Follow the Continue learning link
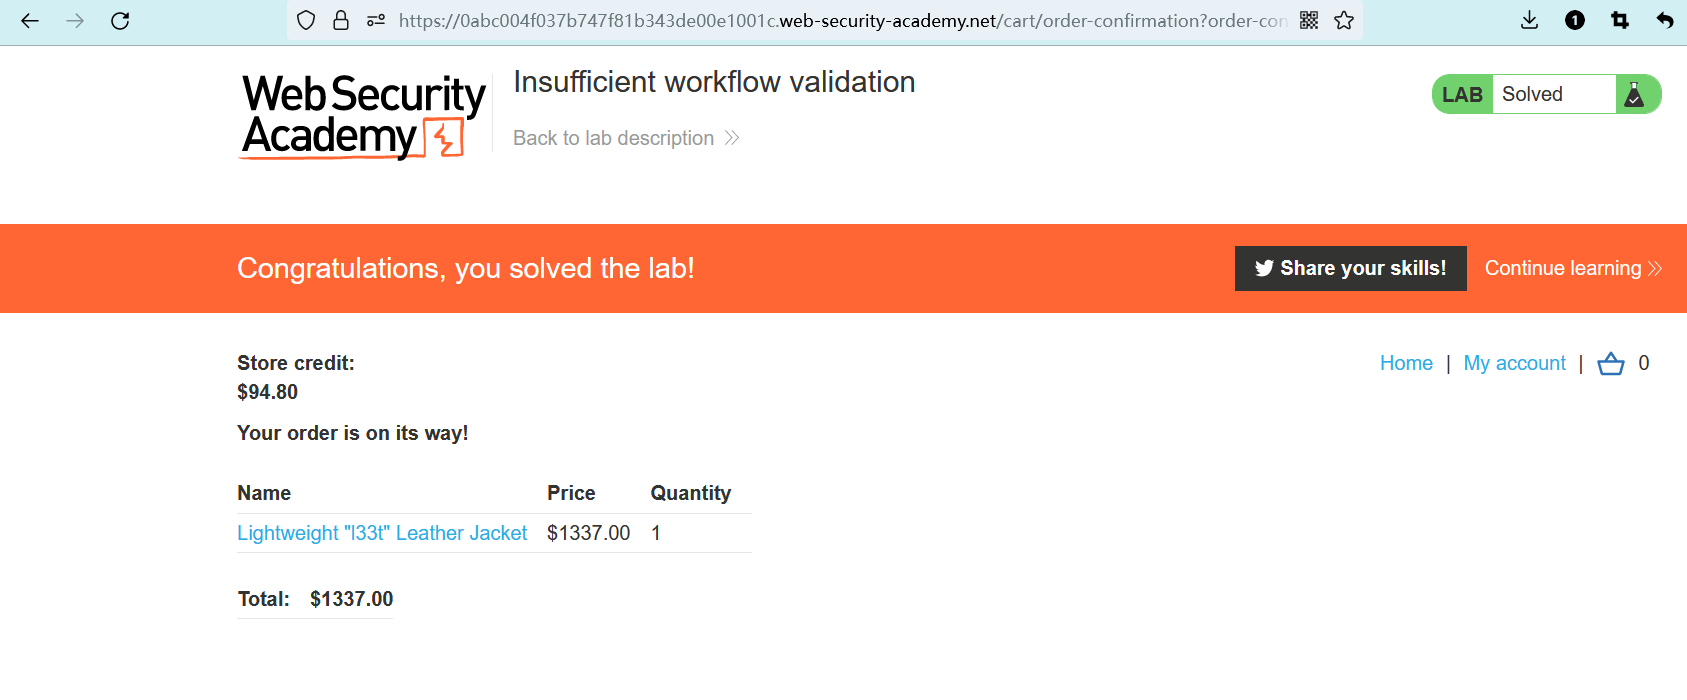 coord(1572,269)
